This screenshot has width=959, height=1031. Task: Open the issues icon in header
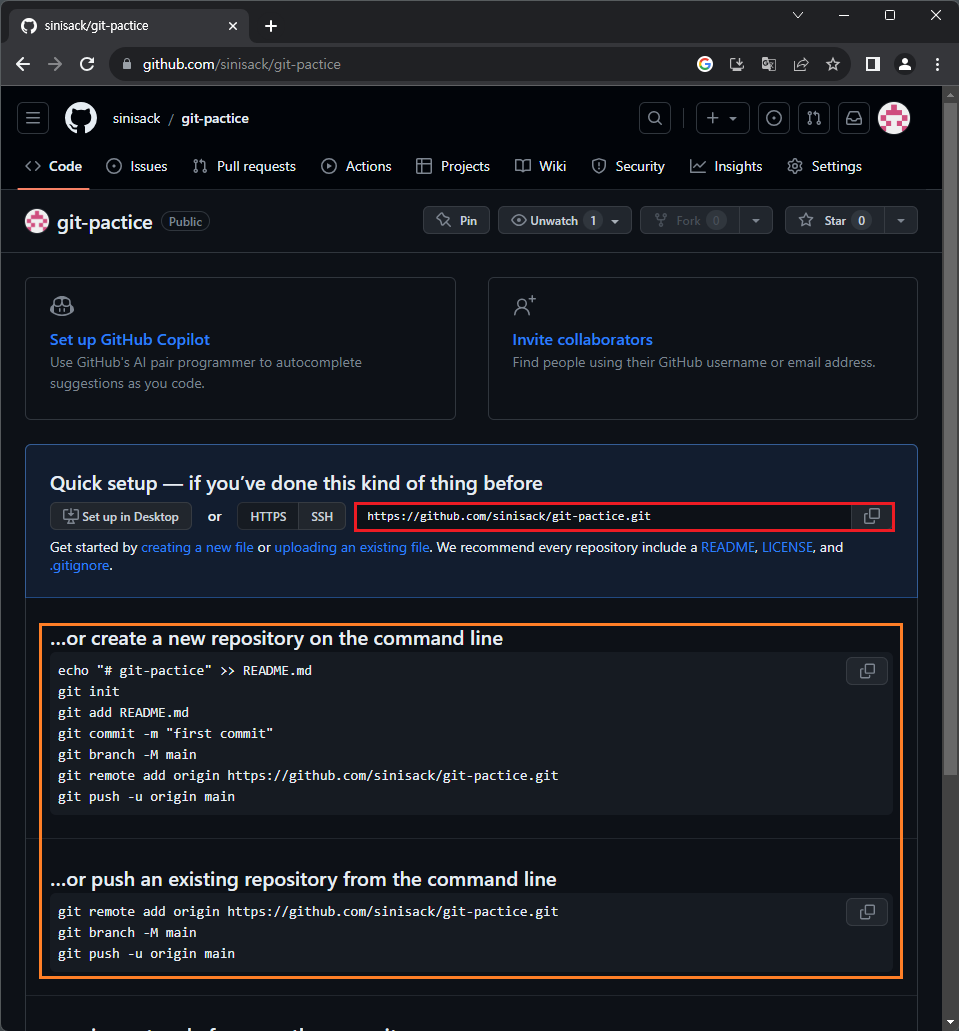tap(774, 118)
